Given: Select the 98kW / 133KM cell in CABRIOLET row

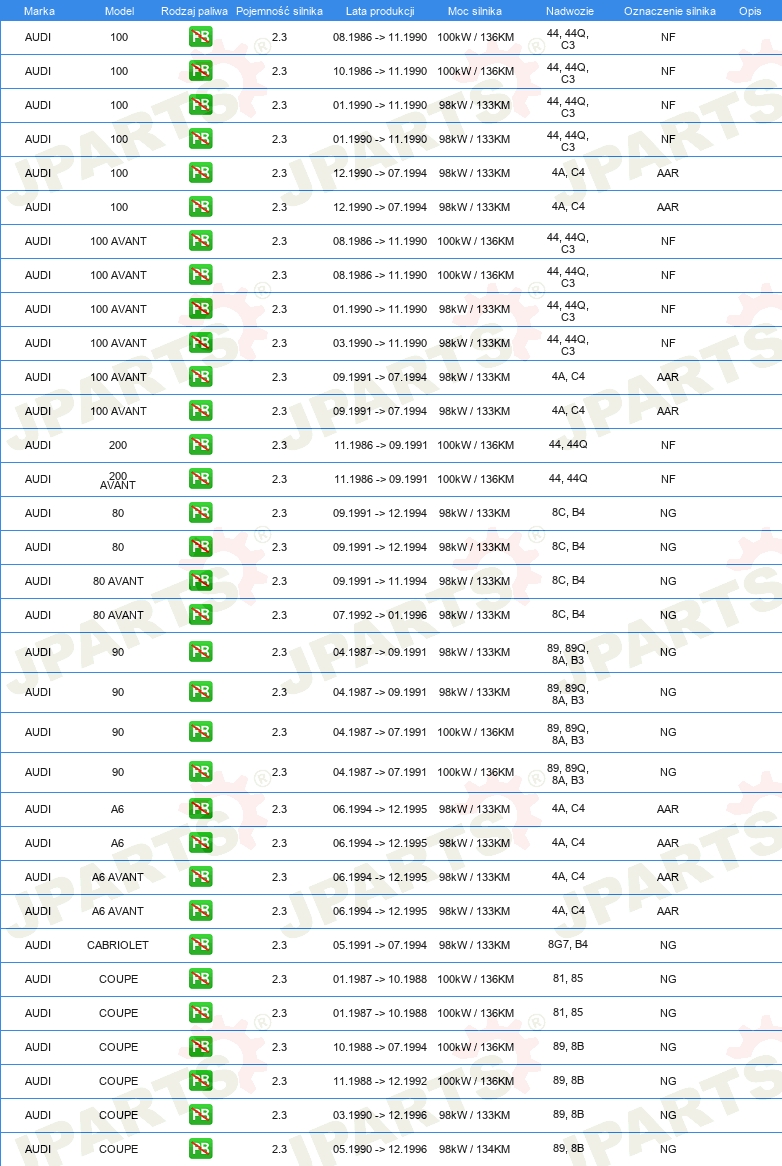Looking at the screenshot, I should 474,945.
